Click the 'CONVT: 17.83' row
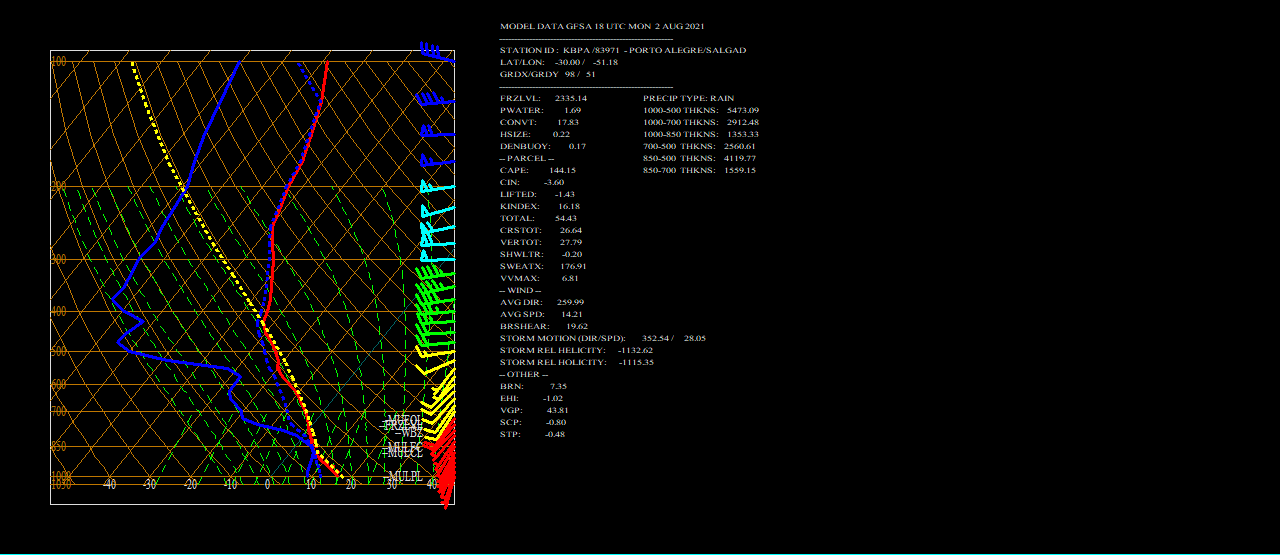Image resolution: width=1280 pixels, height=555 pixels. tap(539, 122)
